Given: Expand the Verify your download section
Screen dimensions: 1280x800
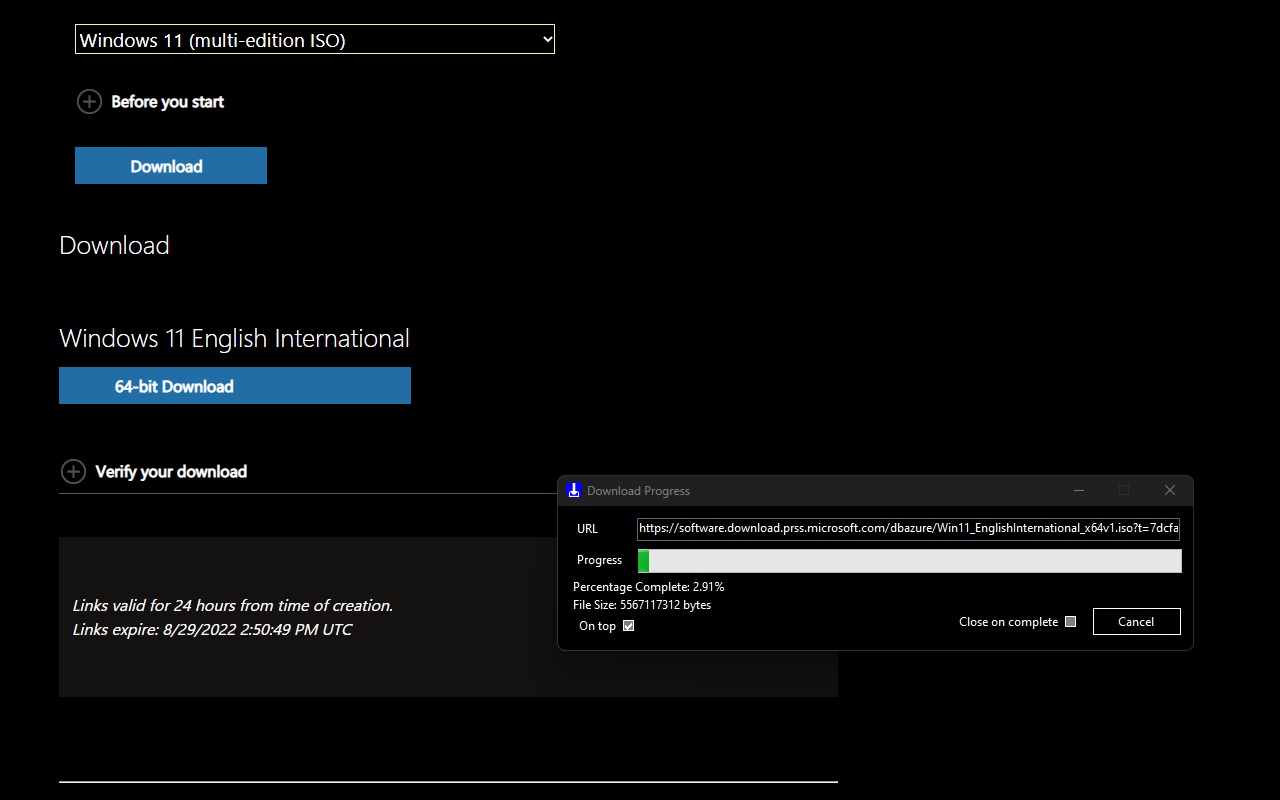Looking at the screenshot, I should (x=154, y=471).
